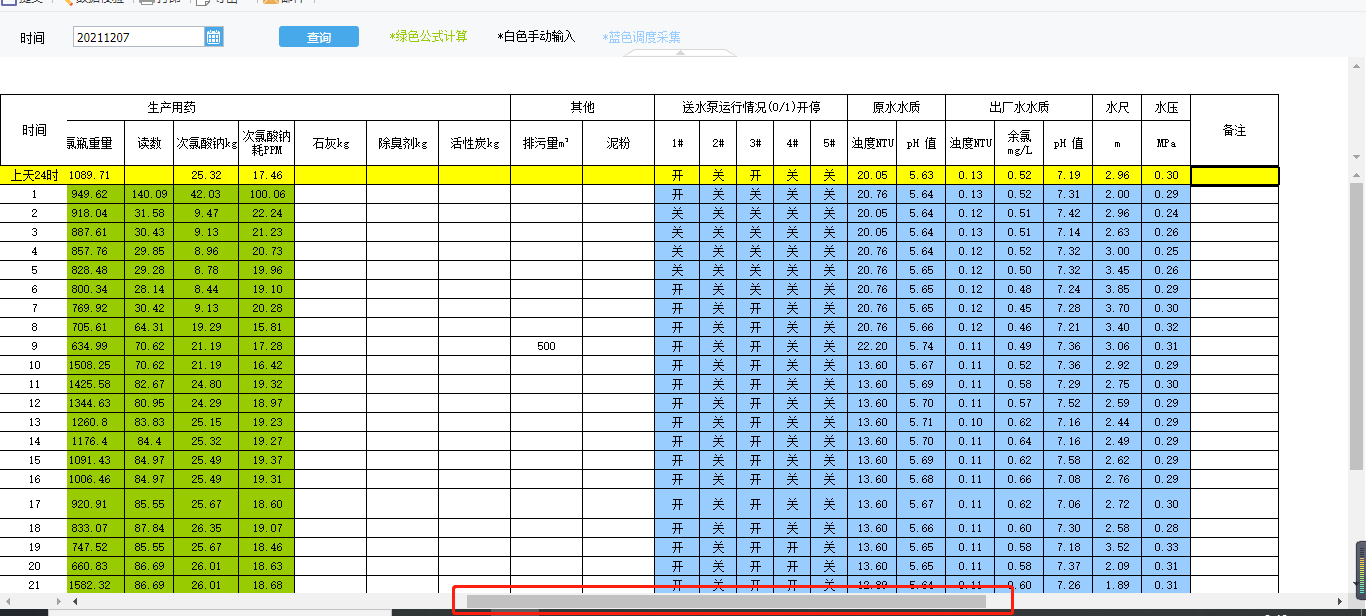Select the highlighted 备注 cell in 上天24时 row
Screen dimensions: 1366x616
(x=1234, y=175)
